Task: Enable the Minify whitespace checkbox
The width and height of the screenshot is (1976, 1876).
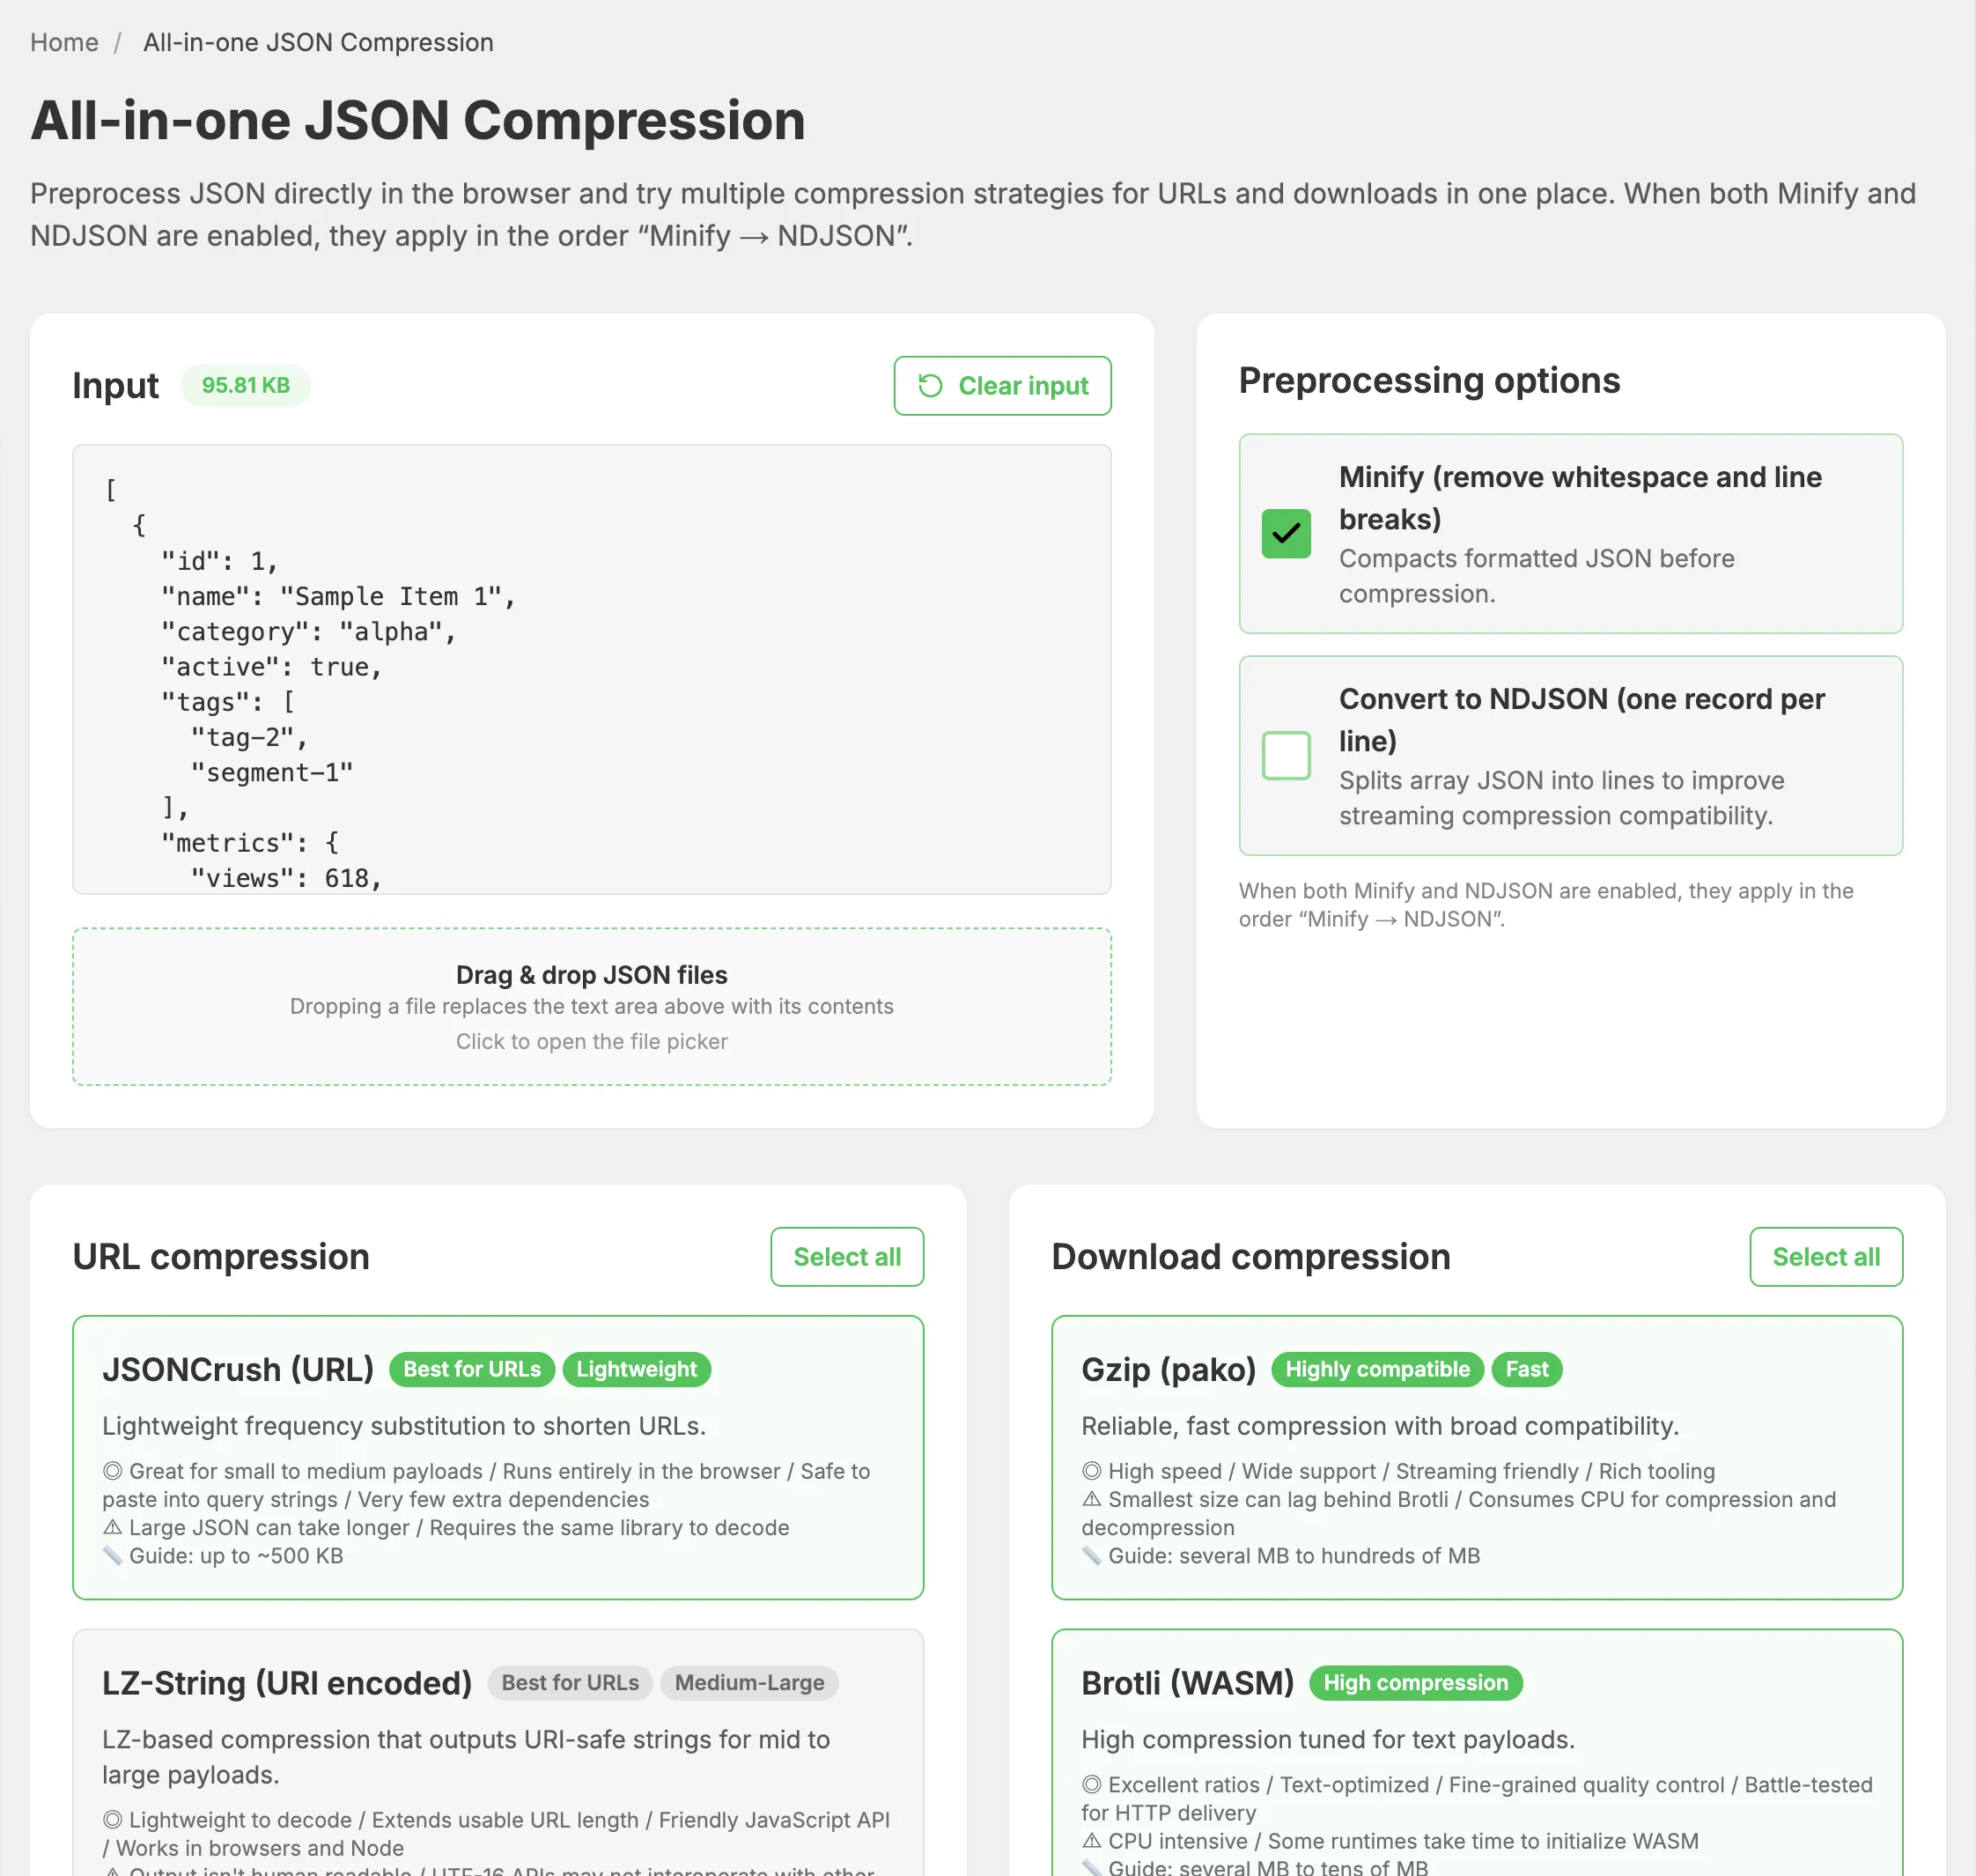Action: (x=1286, y=534)
